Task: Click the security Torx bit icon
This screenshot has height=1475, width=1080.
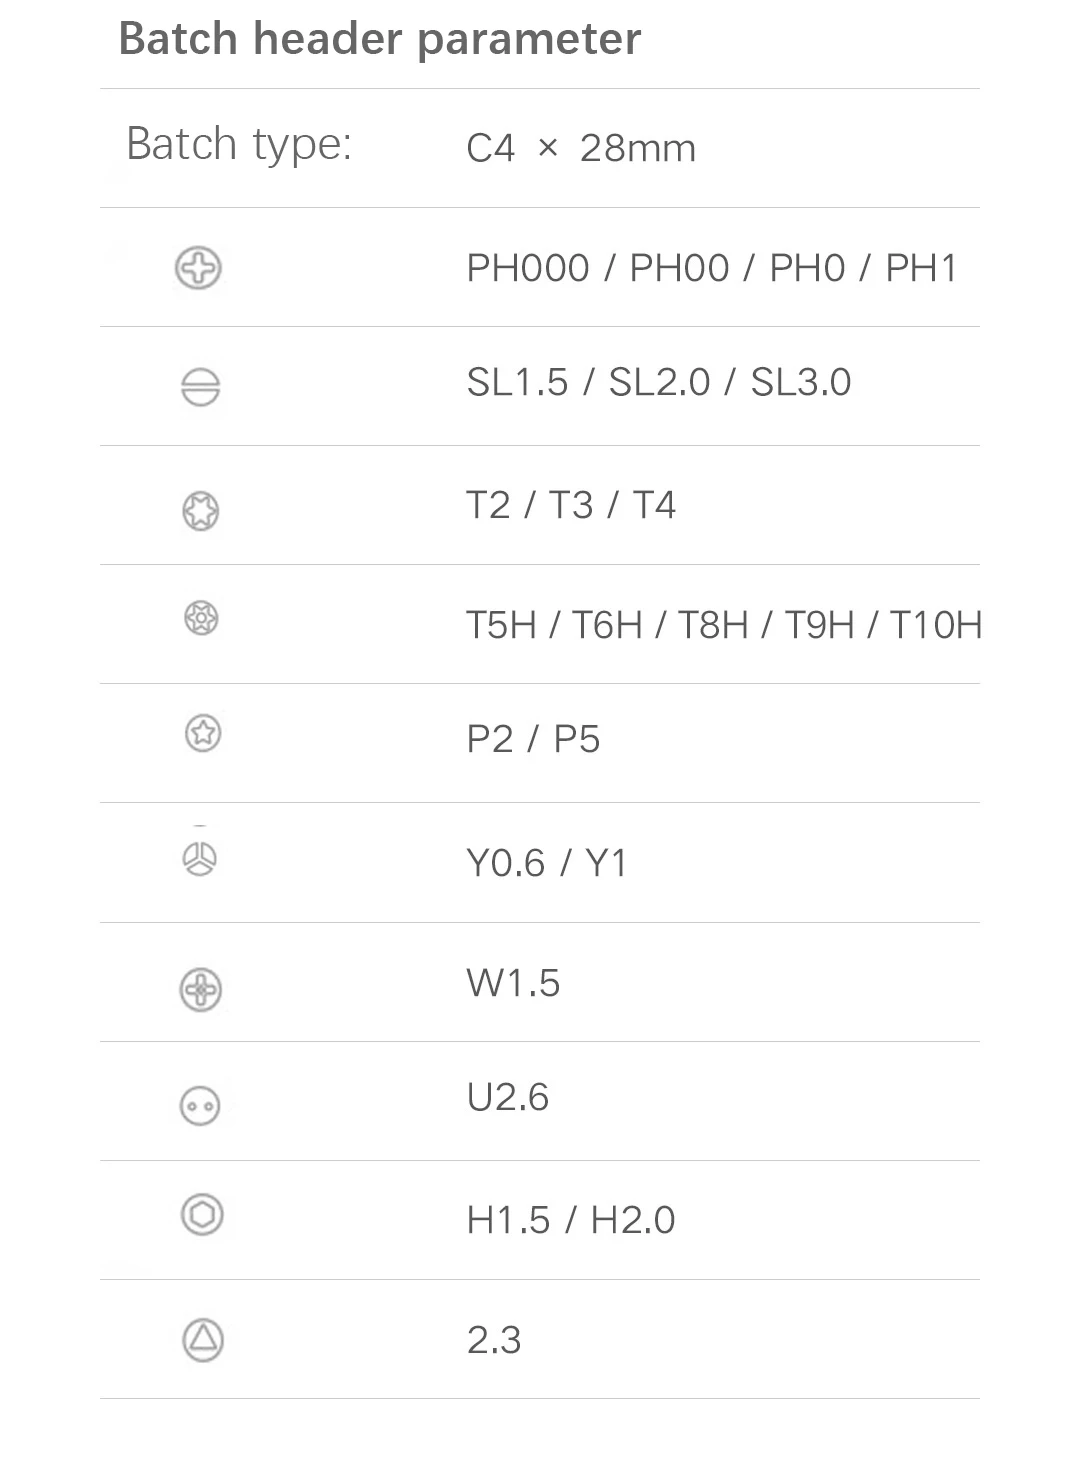Action: click(201, 618)
